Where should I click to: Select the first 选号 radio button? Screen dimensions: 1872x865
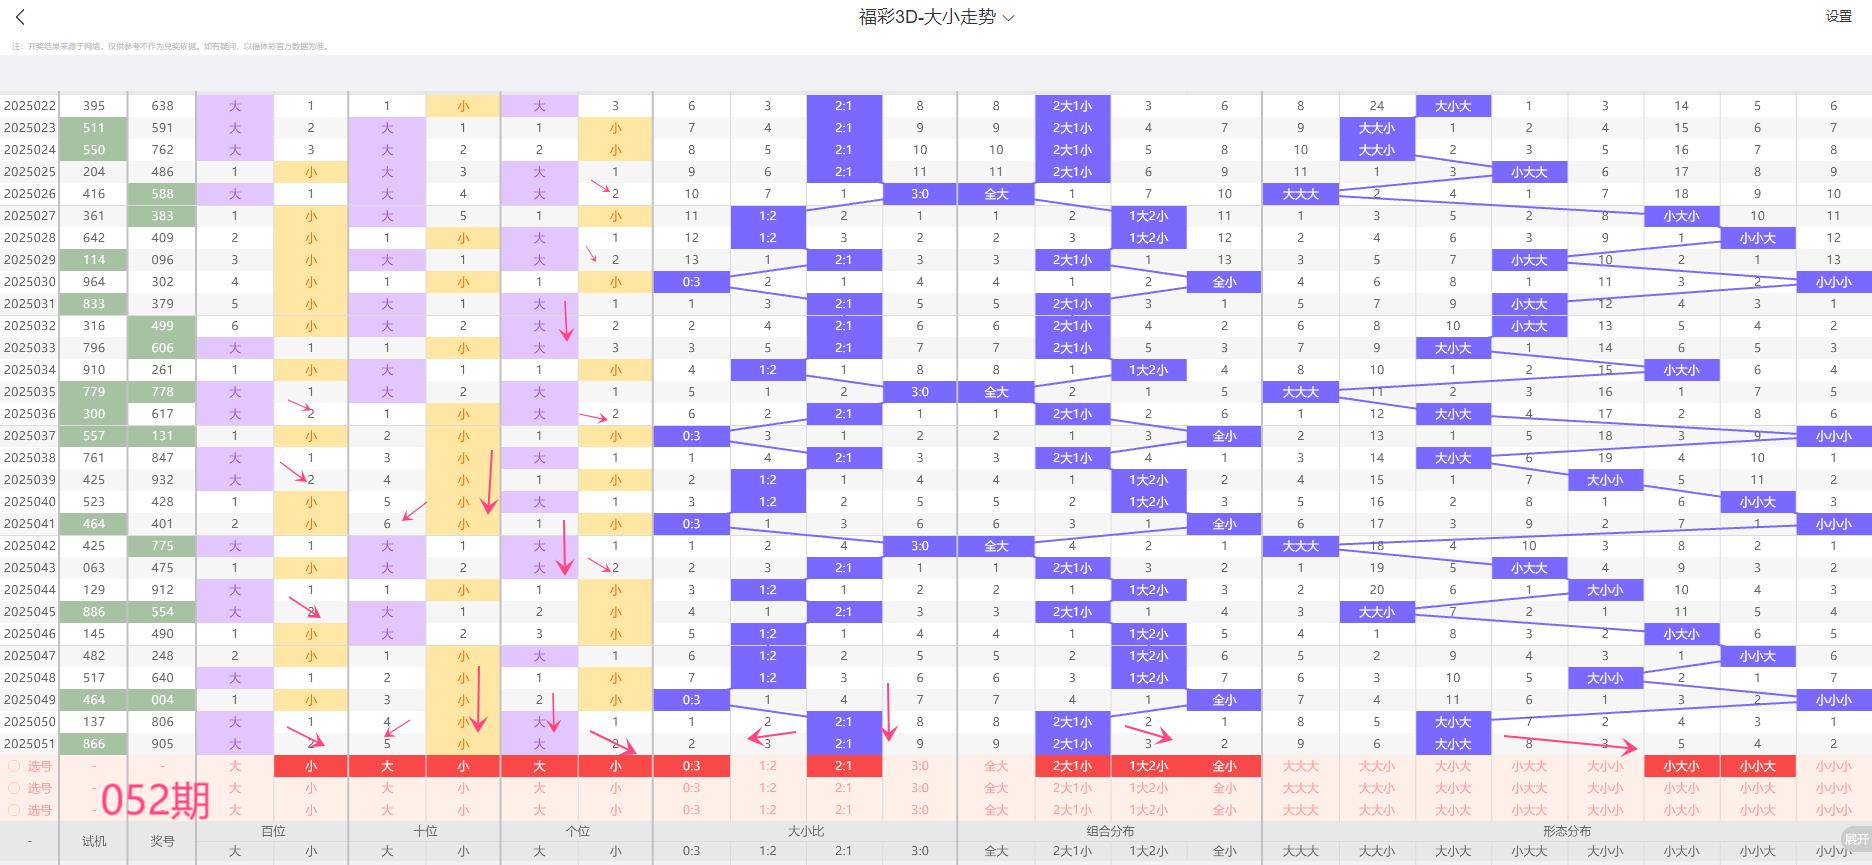click(15, 766)
